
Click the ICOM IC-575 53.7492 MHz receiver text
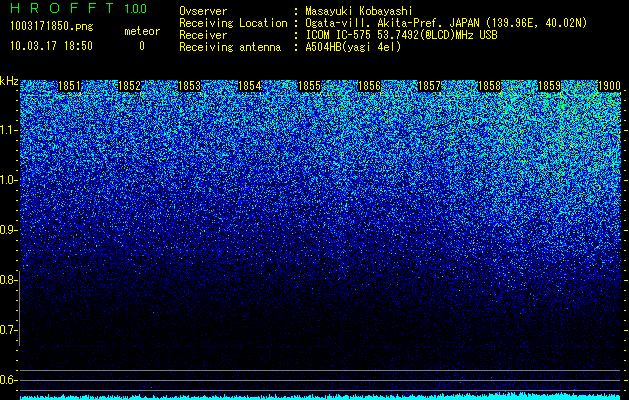[x=402, y=35]
